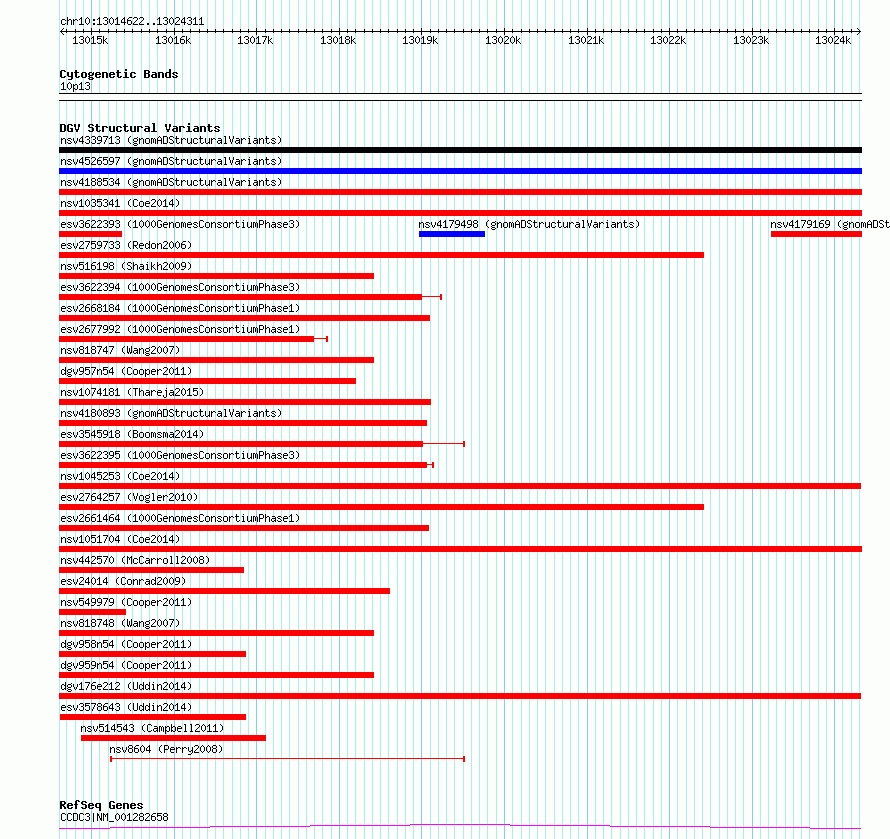Click the thin nsv8604 variant line
Image resolution: width=890 pixels, height=839 pixels.
click(288, 759)
